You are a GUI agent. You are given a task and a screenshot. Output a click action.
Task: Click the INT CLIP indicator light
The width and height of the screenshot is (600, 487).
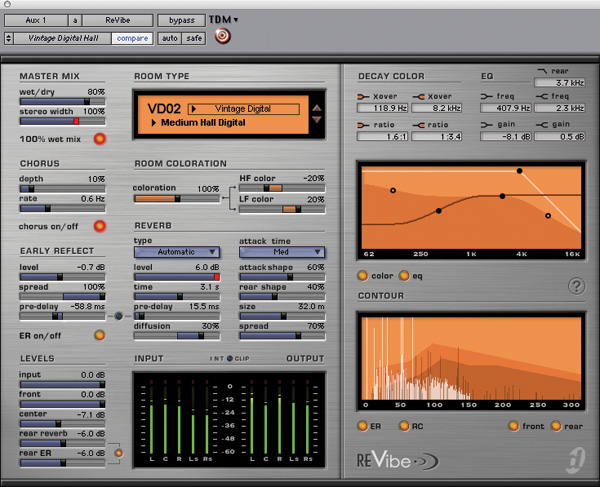point(230,358)
